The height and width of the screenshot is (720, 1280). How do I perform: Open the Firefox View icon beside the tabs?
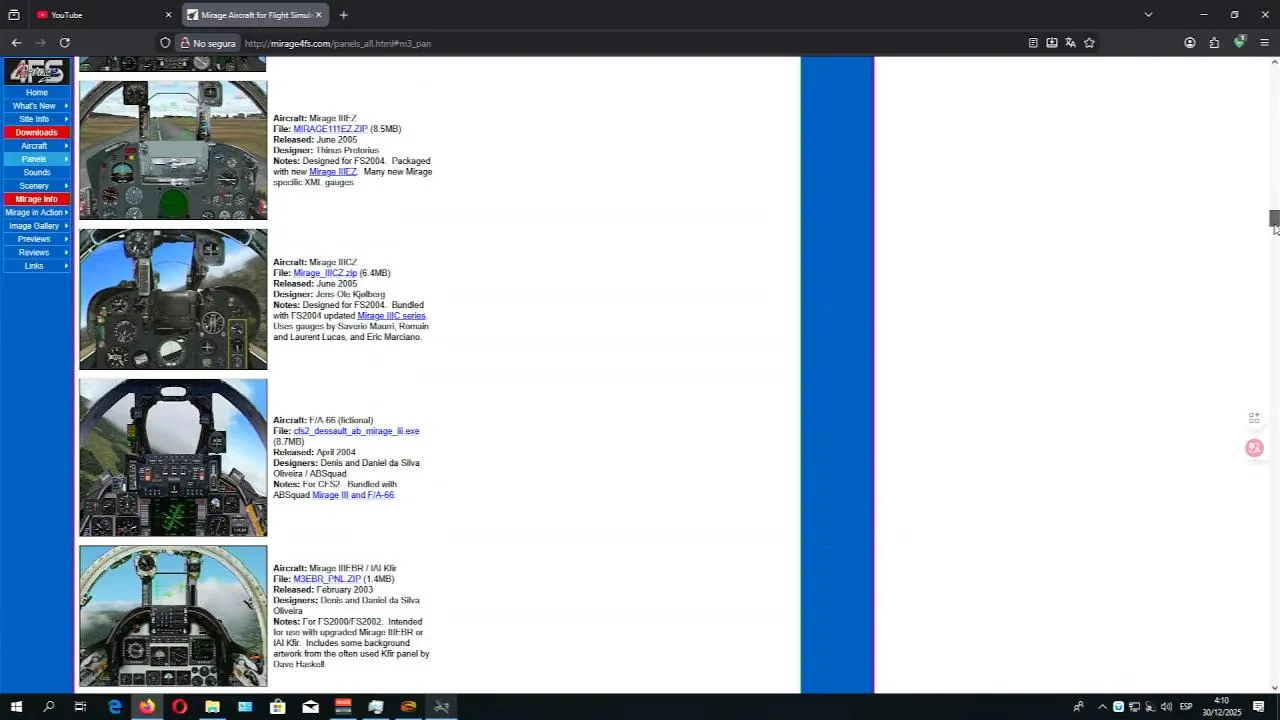14,15
